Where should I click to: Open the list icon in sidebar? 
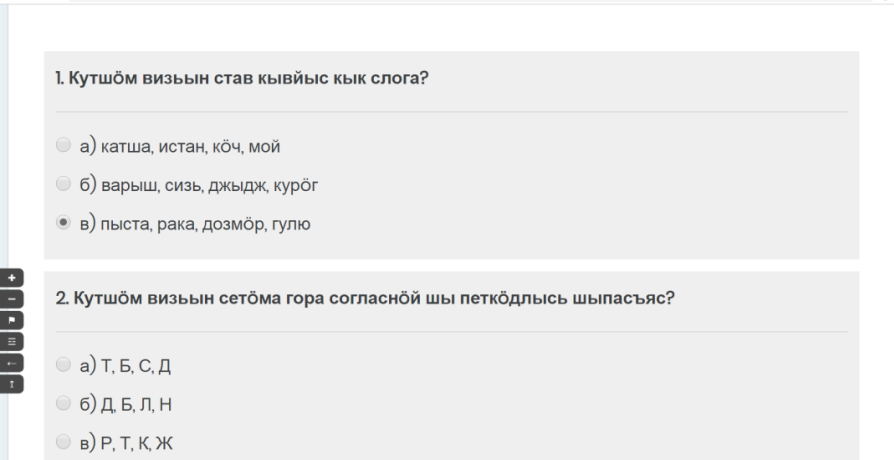[12, 339]
